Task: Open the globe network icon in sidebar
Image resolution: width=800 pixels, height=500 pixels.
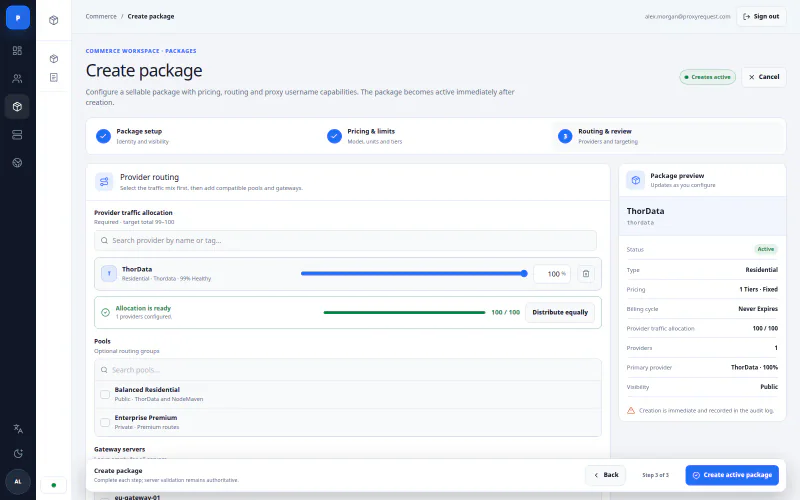Action: tap(17, 163)
